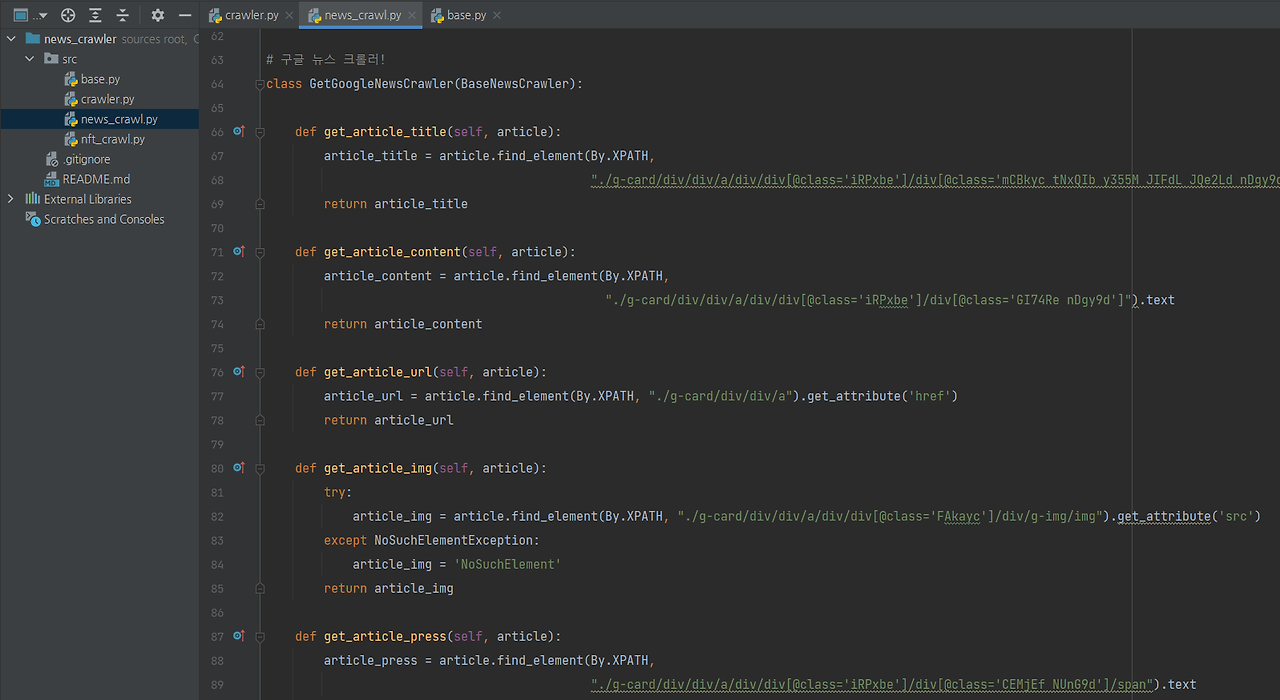Screen dimensions: 1280x700
Task: Close the news_crawl.py tab
Action: tap(412, 15)
